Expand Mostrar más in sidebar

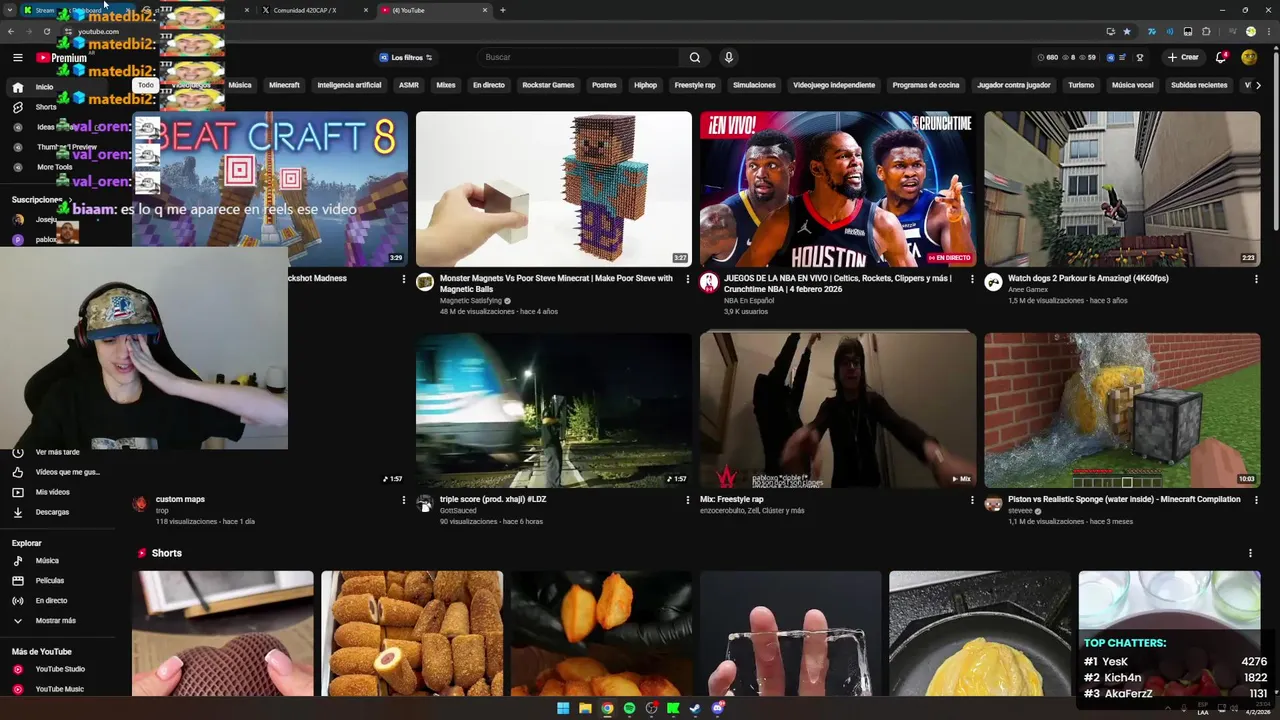pyautogui.click(x=55, y=621)
